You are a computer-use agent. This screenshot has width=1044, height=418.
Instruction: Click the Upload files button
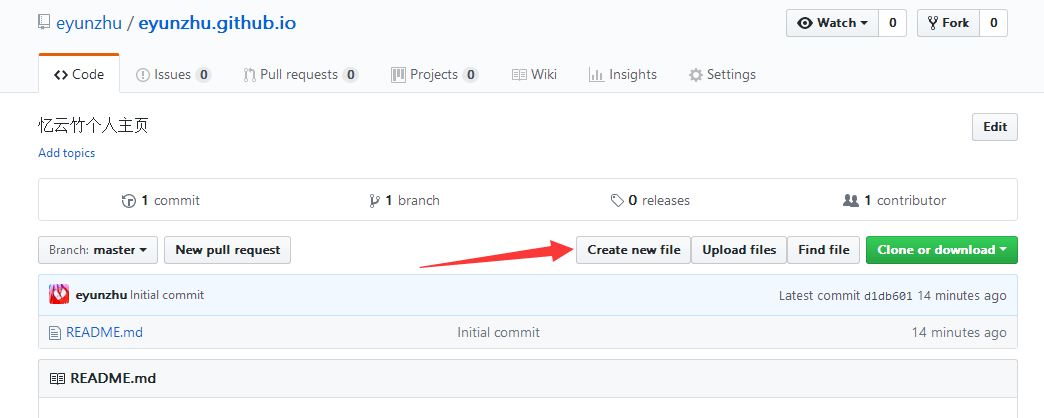tap(739, 250)
